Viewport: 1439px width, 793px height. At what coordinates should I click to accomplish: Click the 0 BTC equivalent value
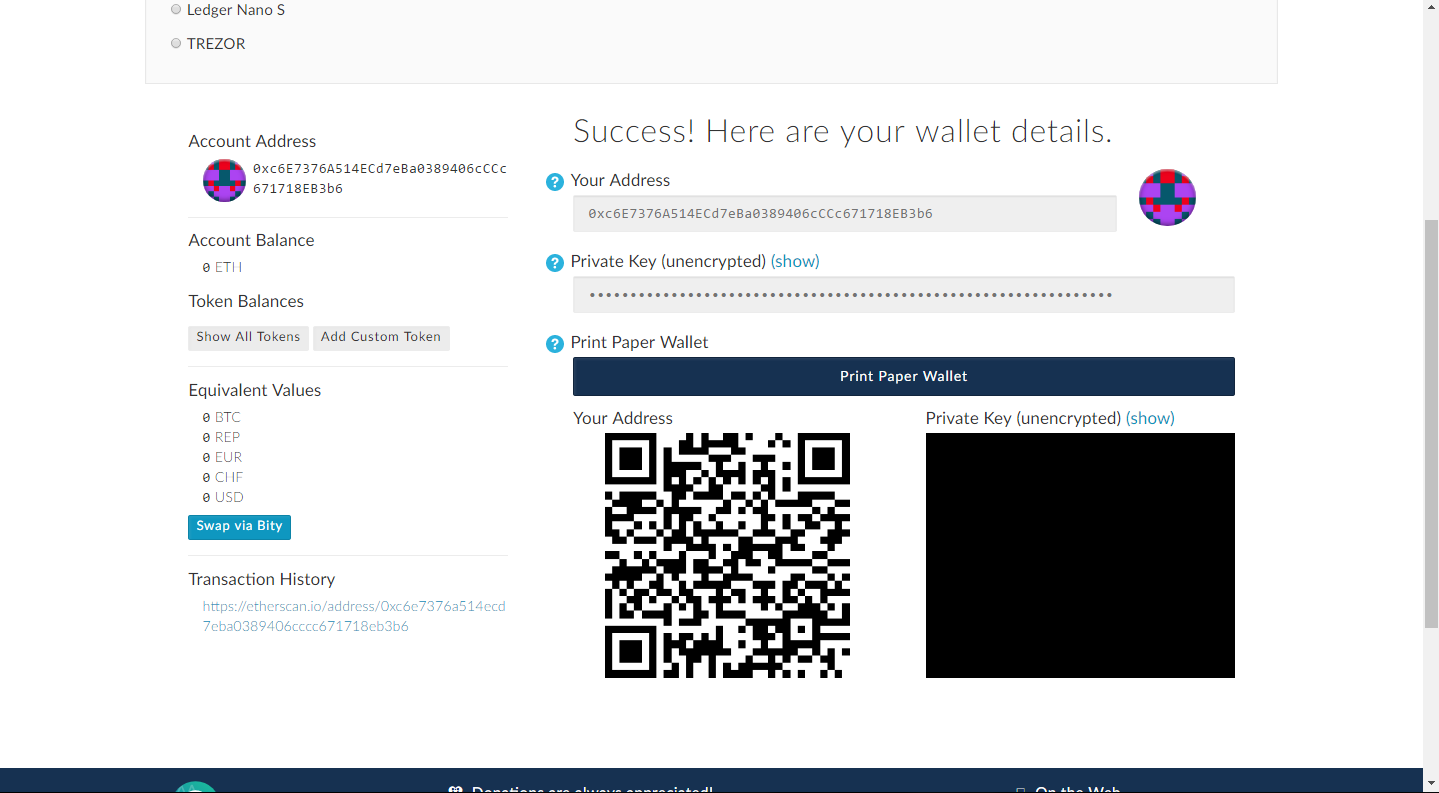coord(221,417)
